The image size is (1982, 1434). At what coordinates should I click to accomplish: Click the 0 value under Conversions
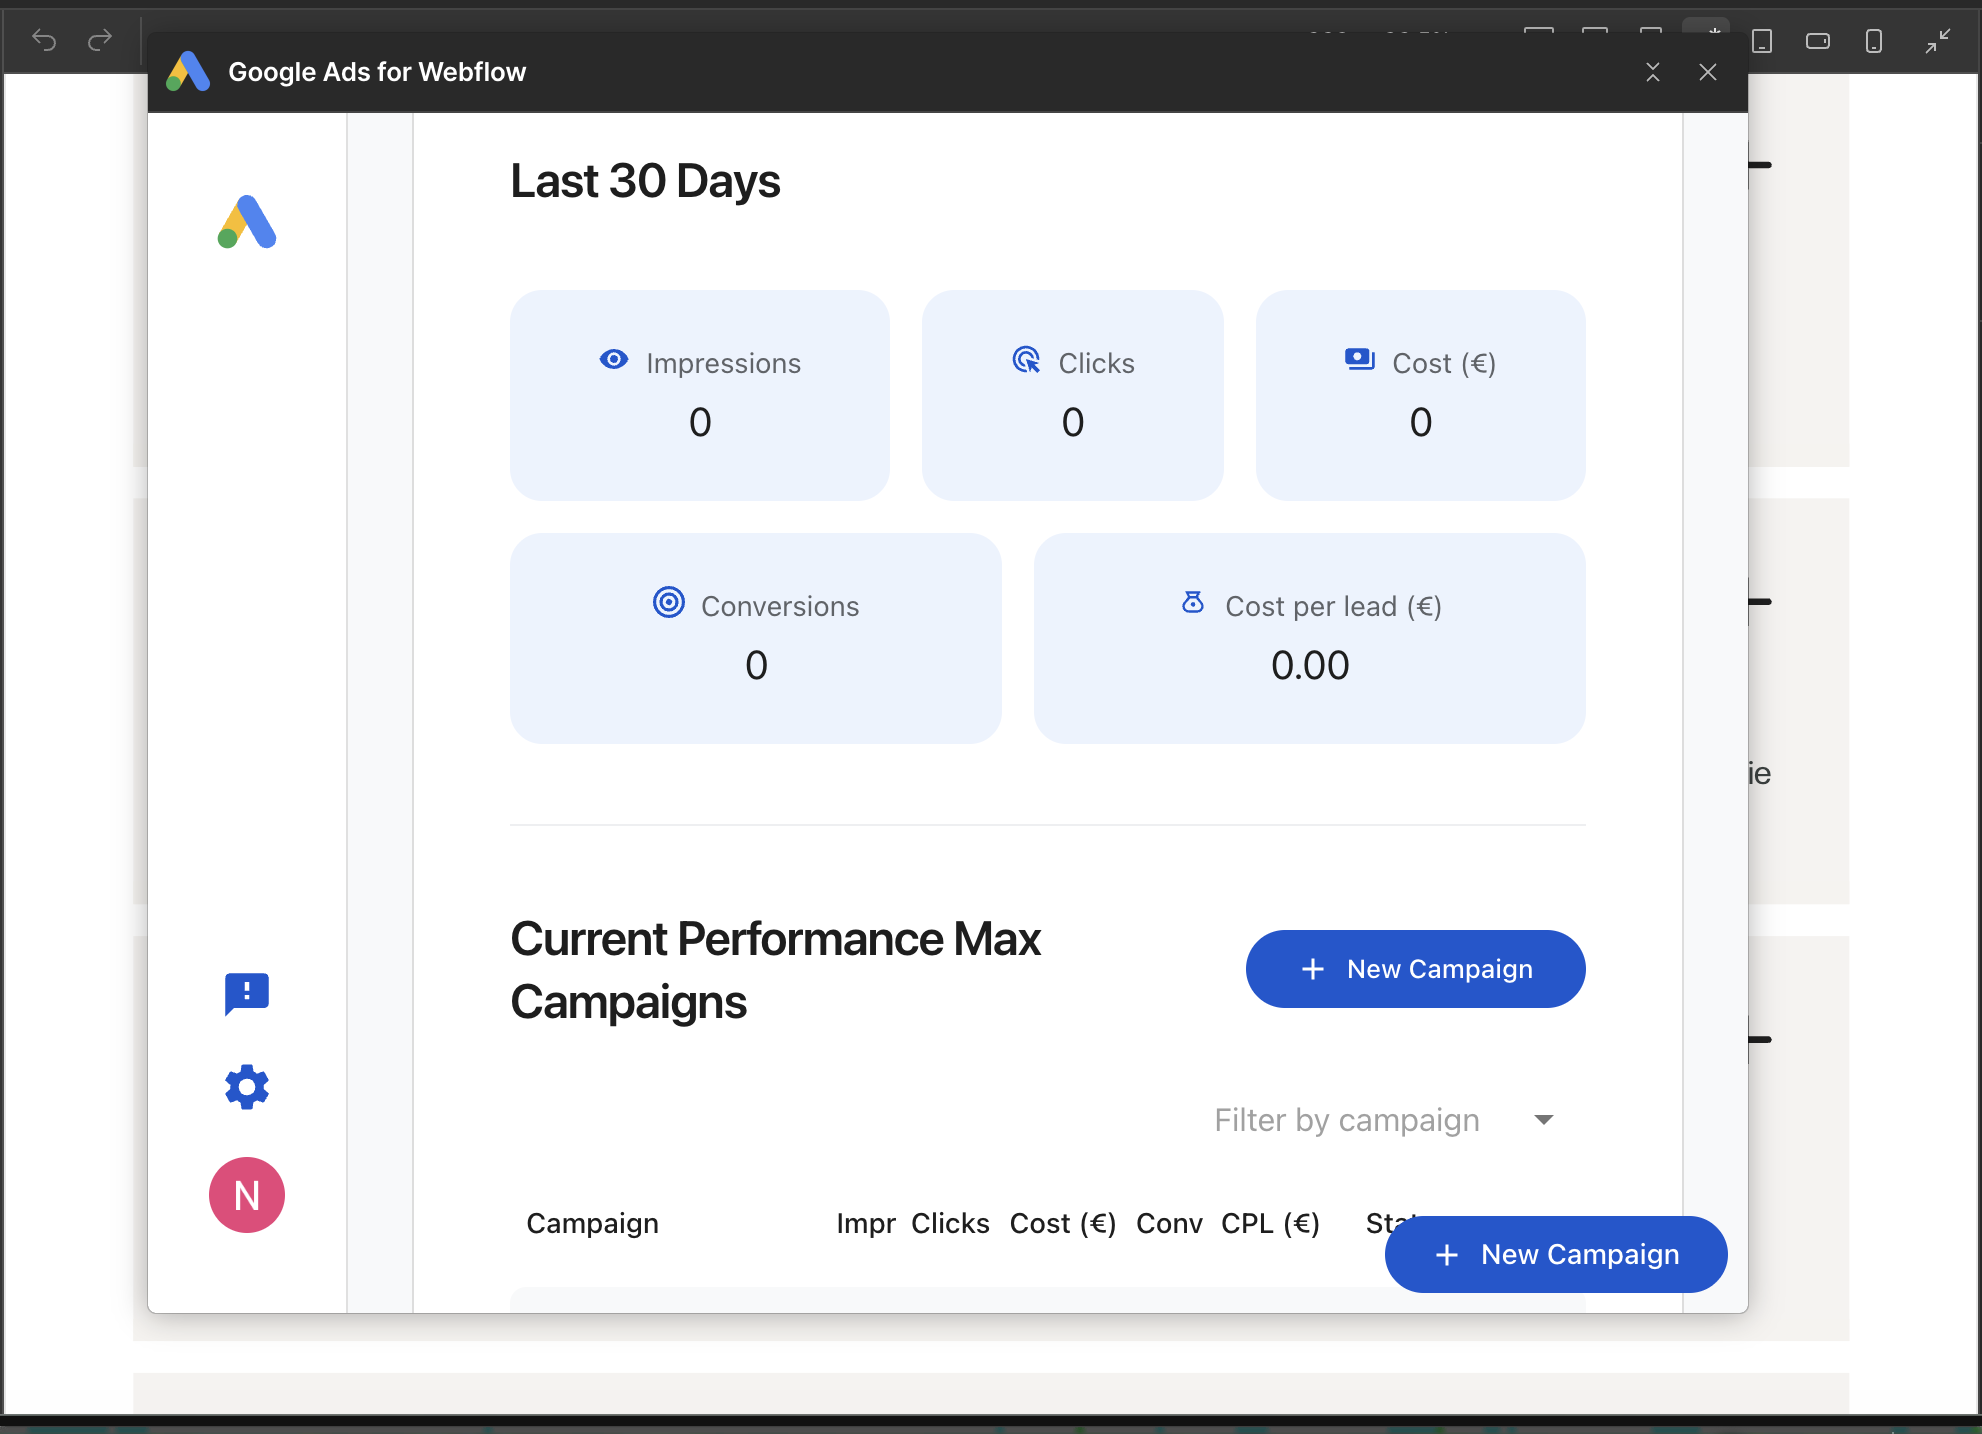point(756,665)
